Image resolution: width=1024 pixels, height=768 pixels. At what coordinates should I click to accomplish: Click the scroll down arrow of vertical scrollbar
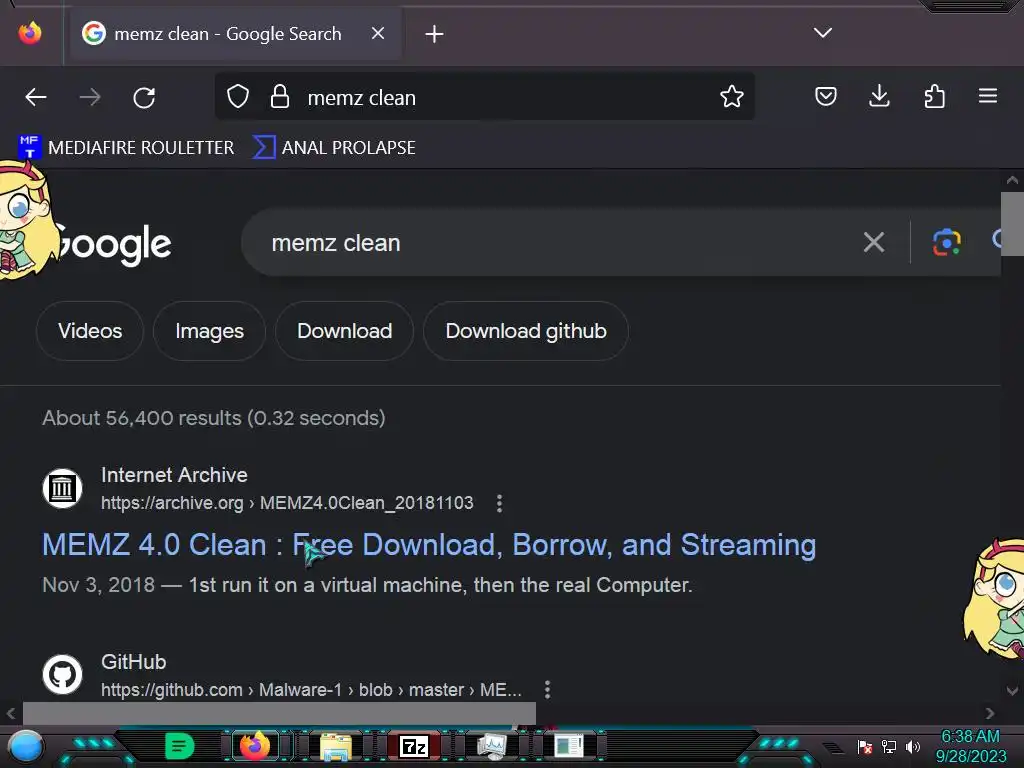click(1012, 690)
